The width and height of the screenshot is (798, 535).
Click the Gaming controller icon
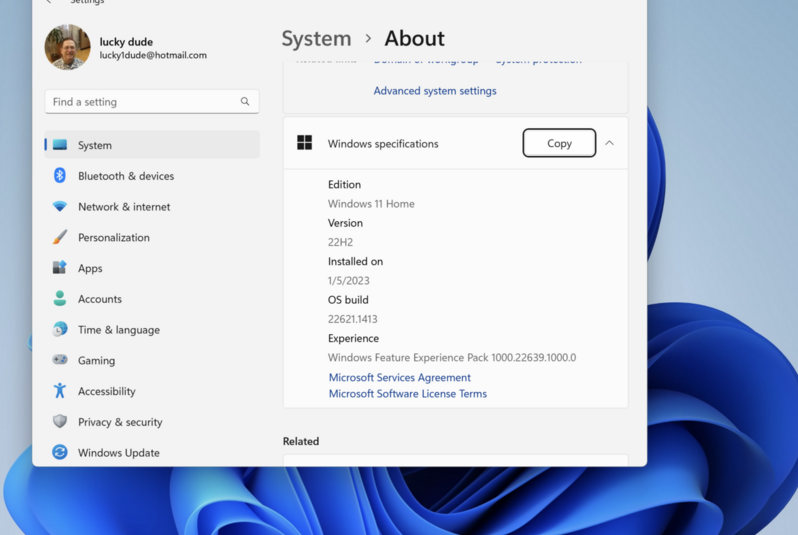click(60, 360)
